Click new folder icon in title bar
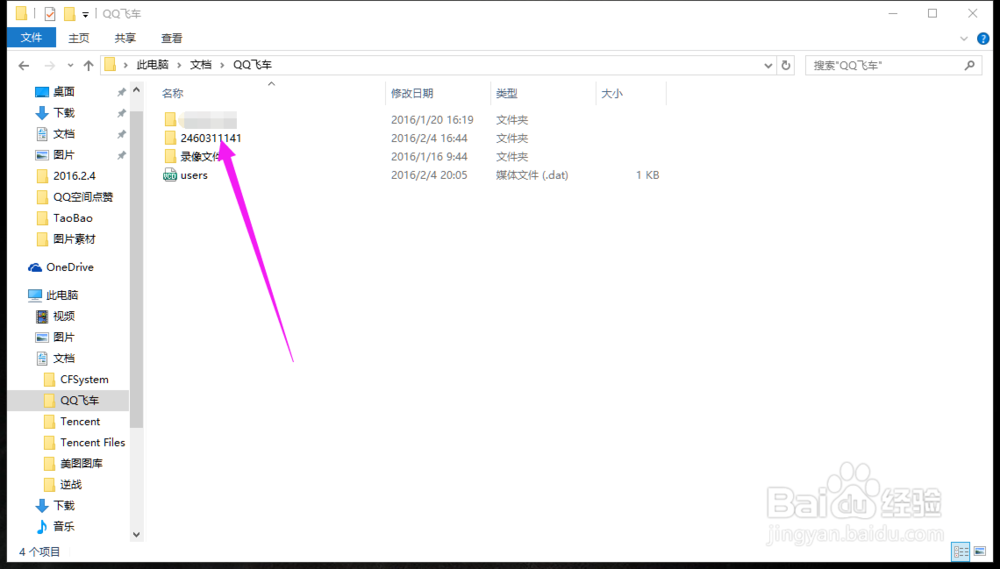The image size is (1000, 569). pos(69,13)
